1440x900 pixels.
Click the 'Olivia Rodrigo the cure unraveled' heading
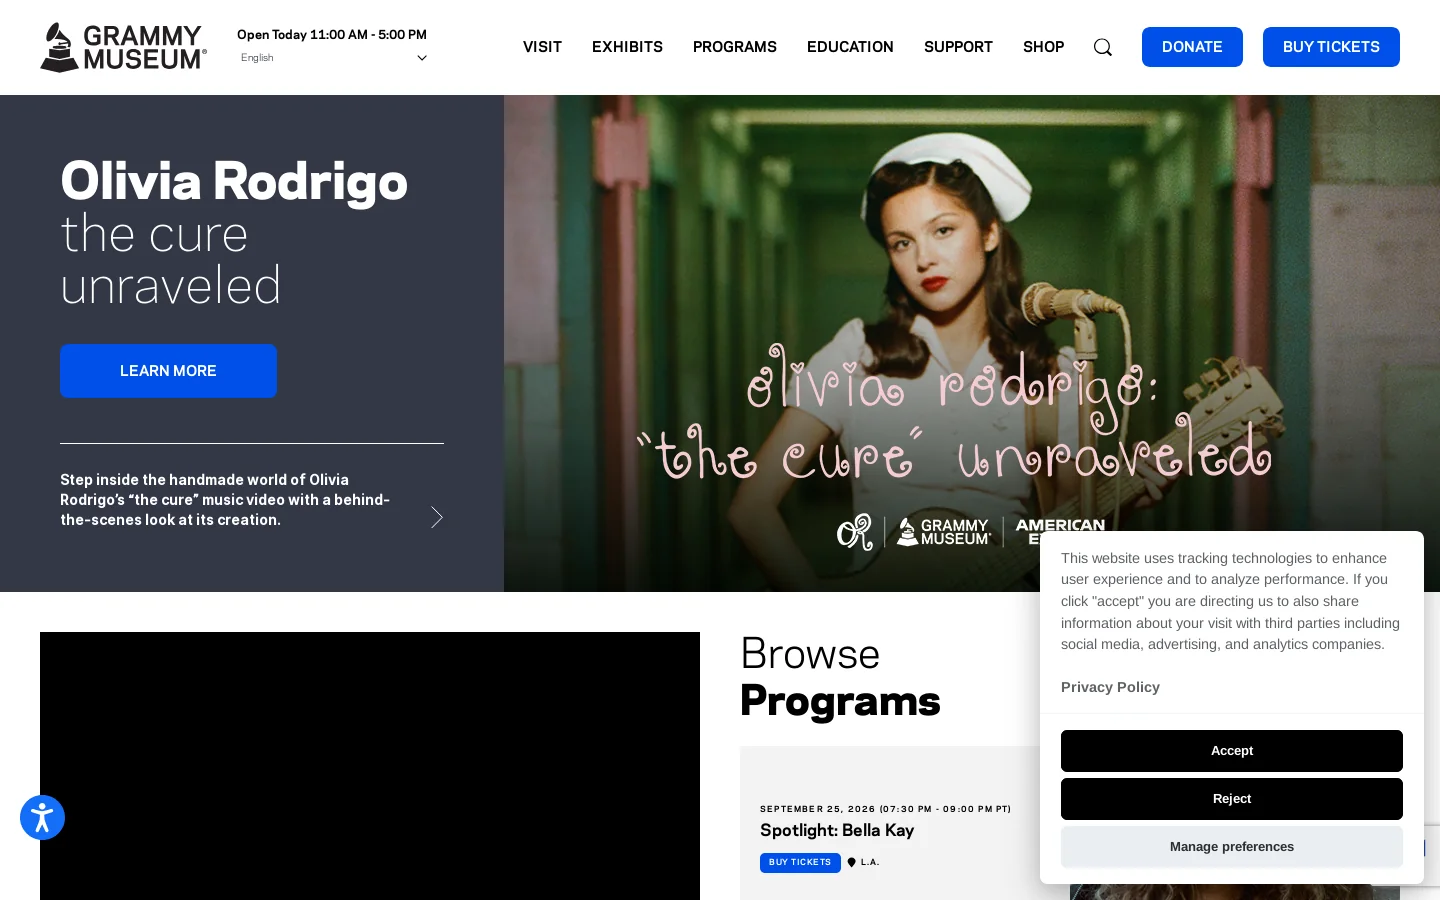(234, 233)
